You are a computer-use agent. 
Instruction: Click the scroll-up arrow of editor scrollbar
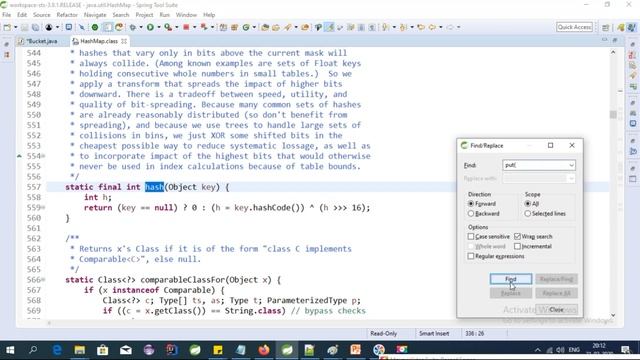(613, 52)
